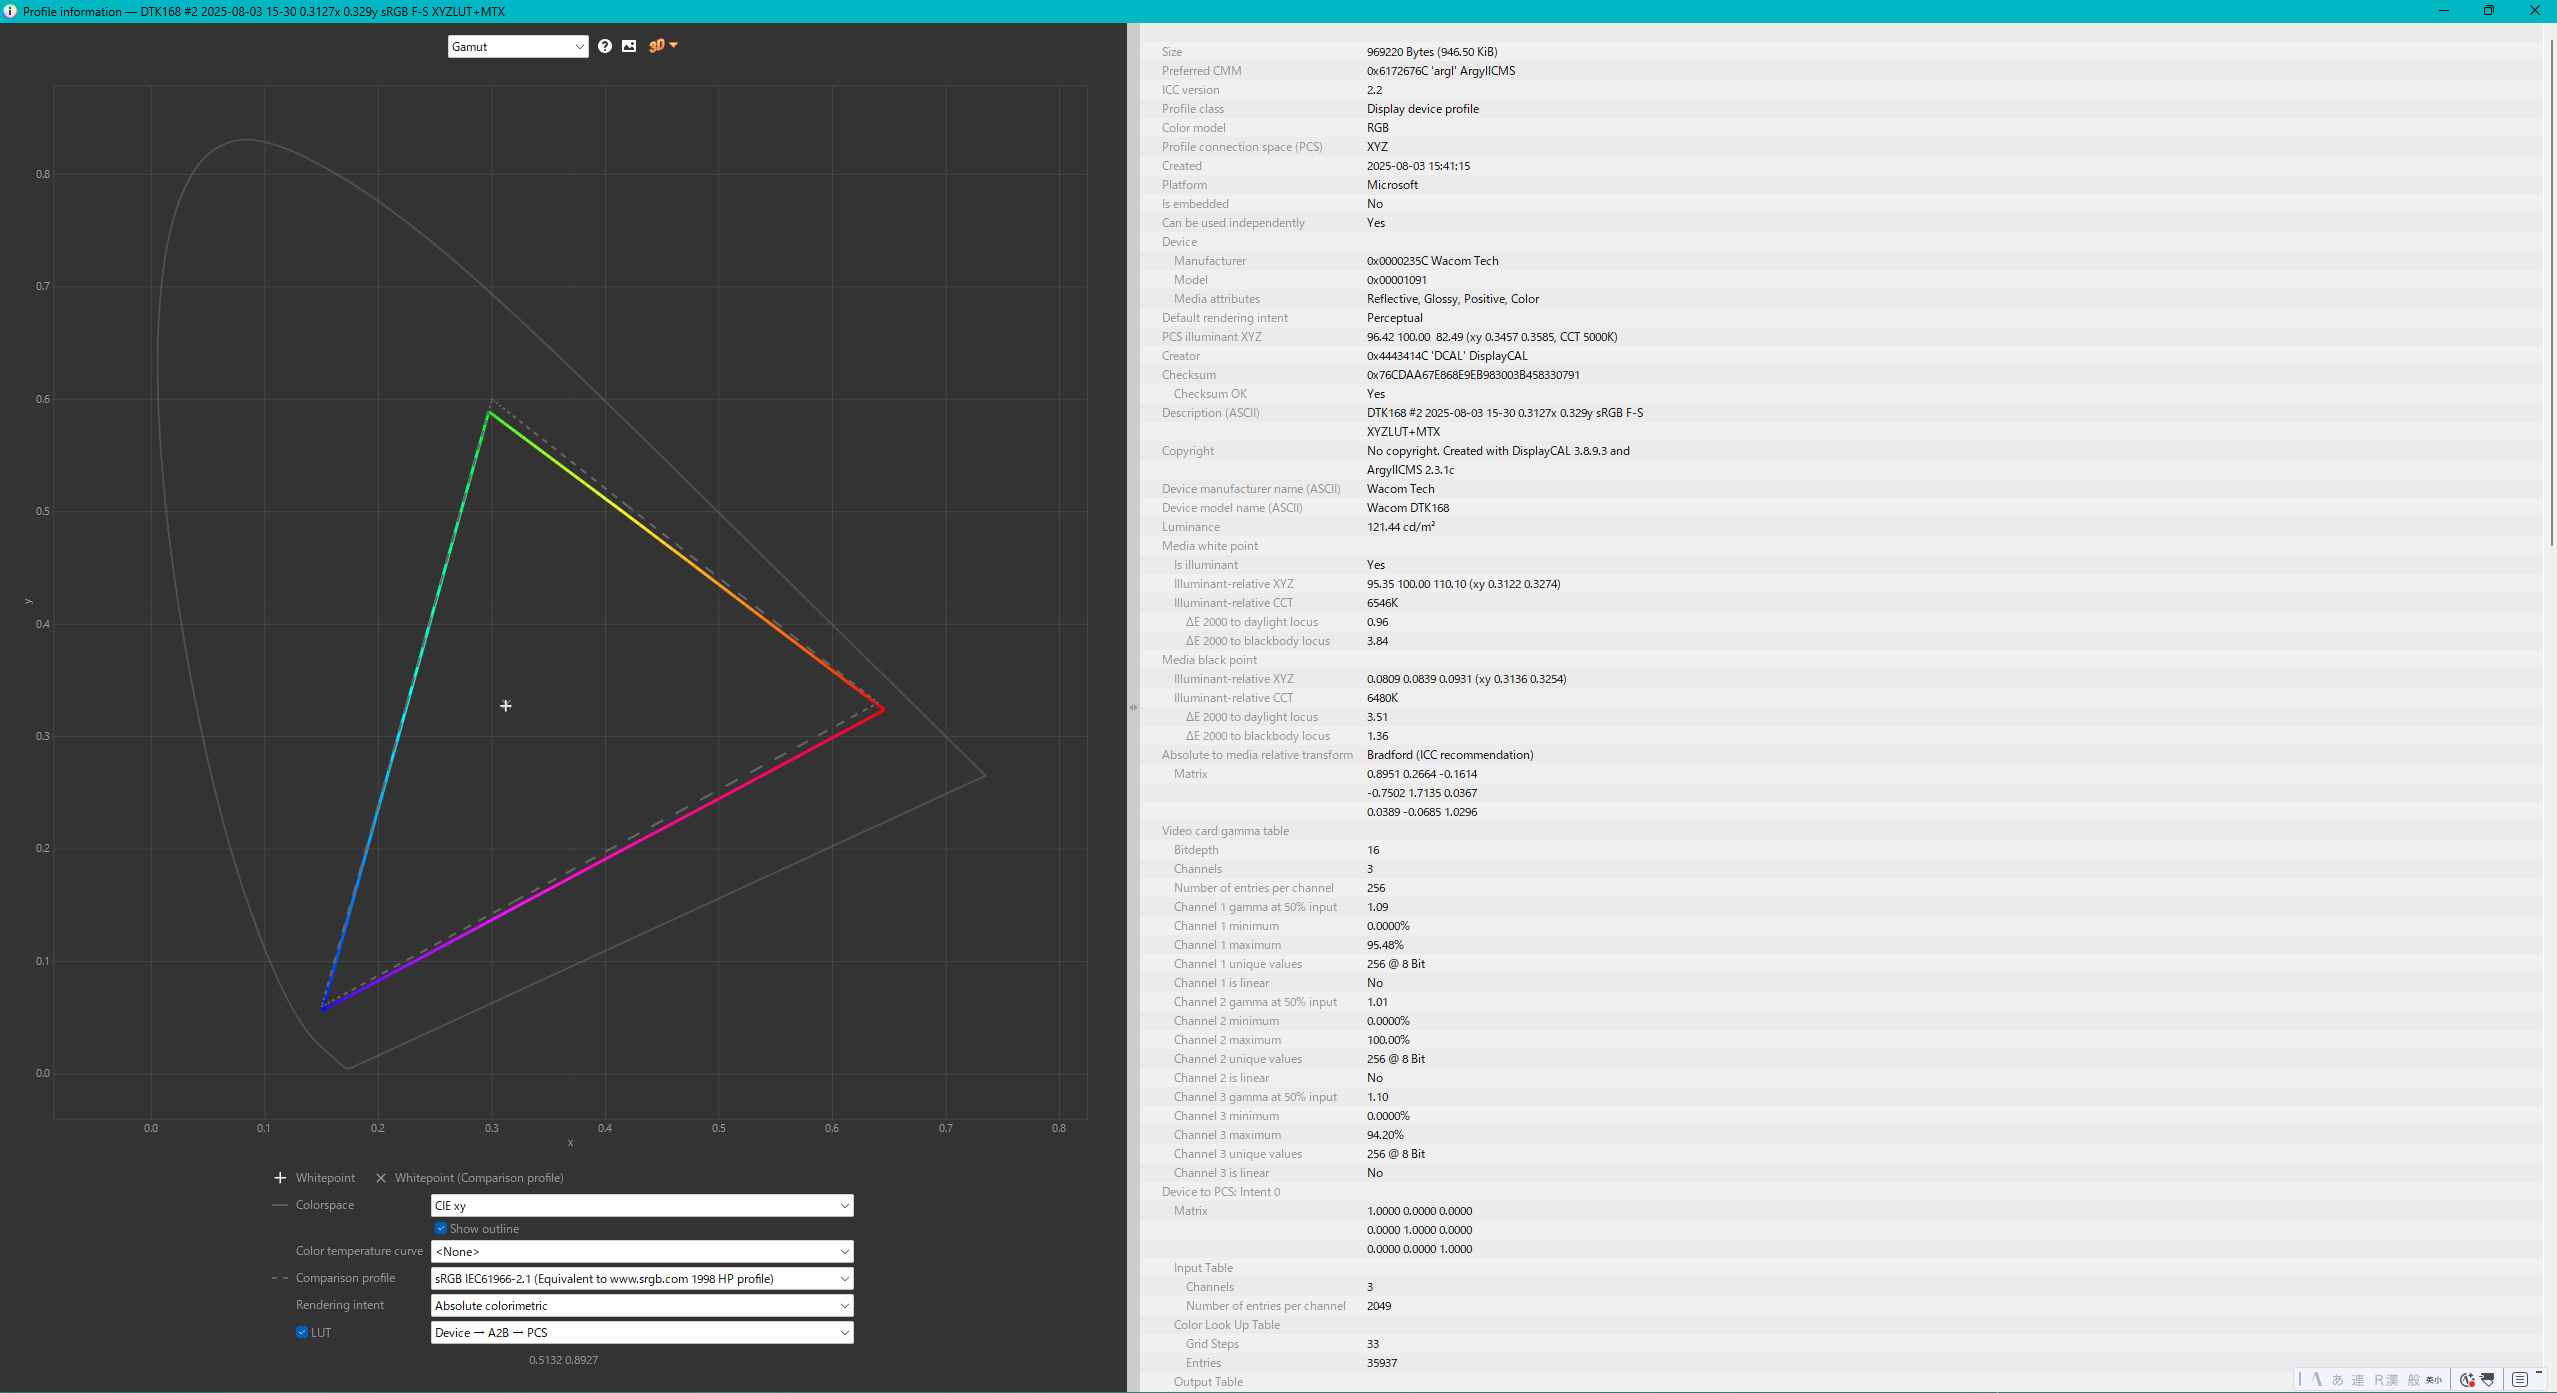The height and width of the screenshot is (1393, 2557).
Task: Toggle the Show outline checkbox
Action: (x=441, y=1229)
